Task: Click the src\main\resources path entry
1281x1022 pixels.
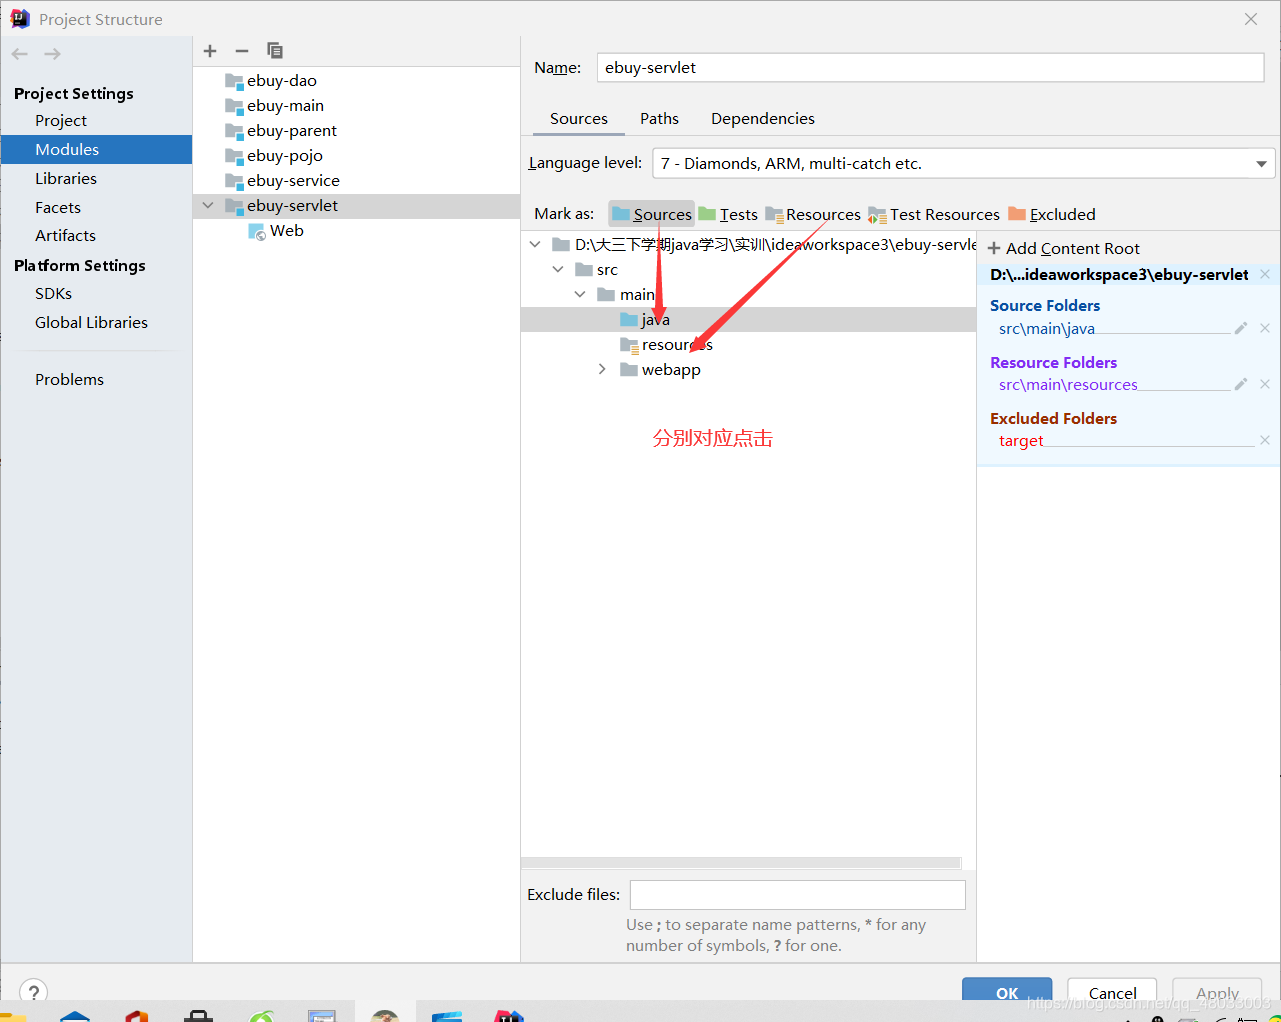Action: coord(1068,385)
